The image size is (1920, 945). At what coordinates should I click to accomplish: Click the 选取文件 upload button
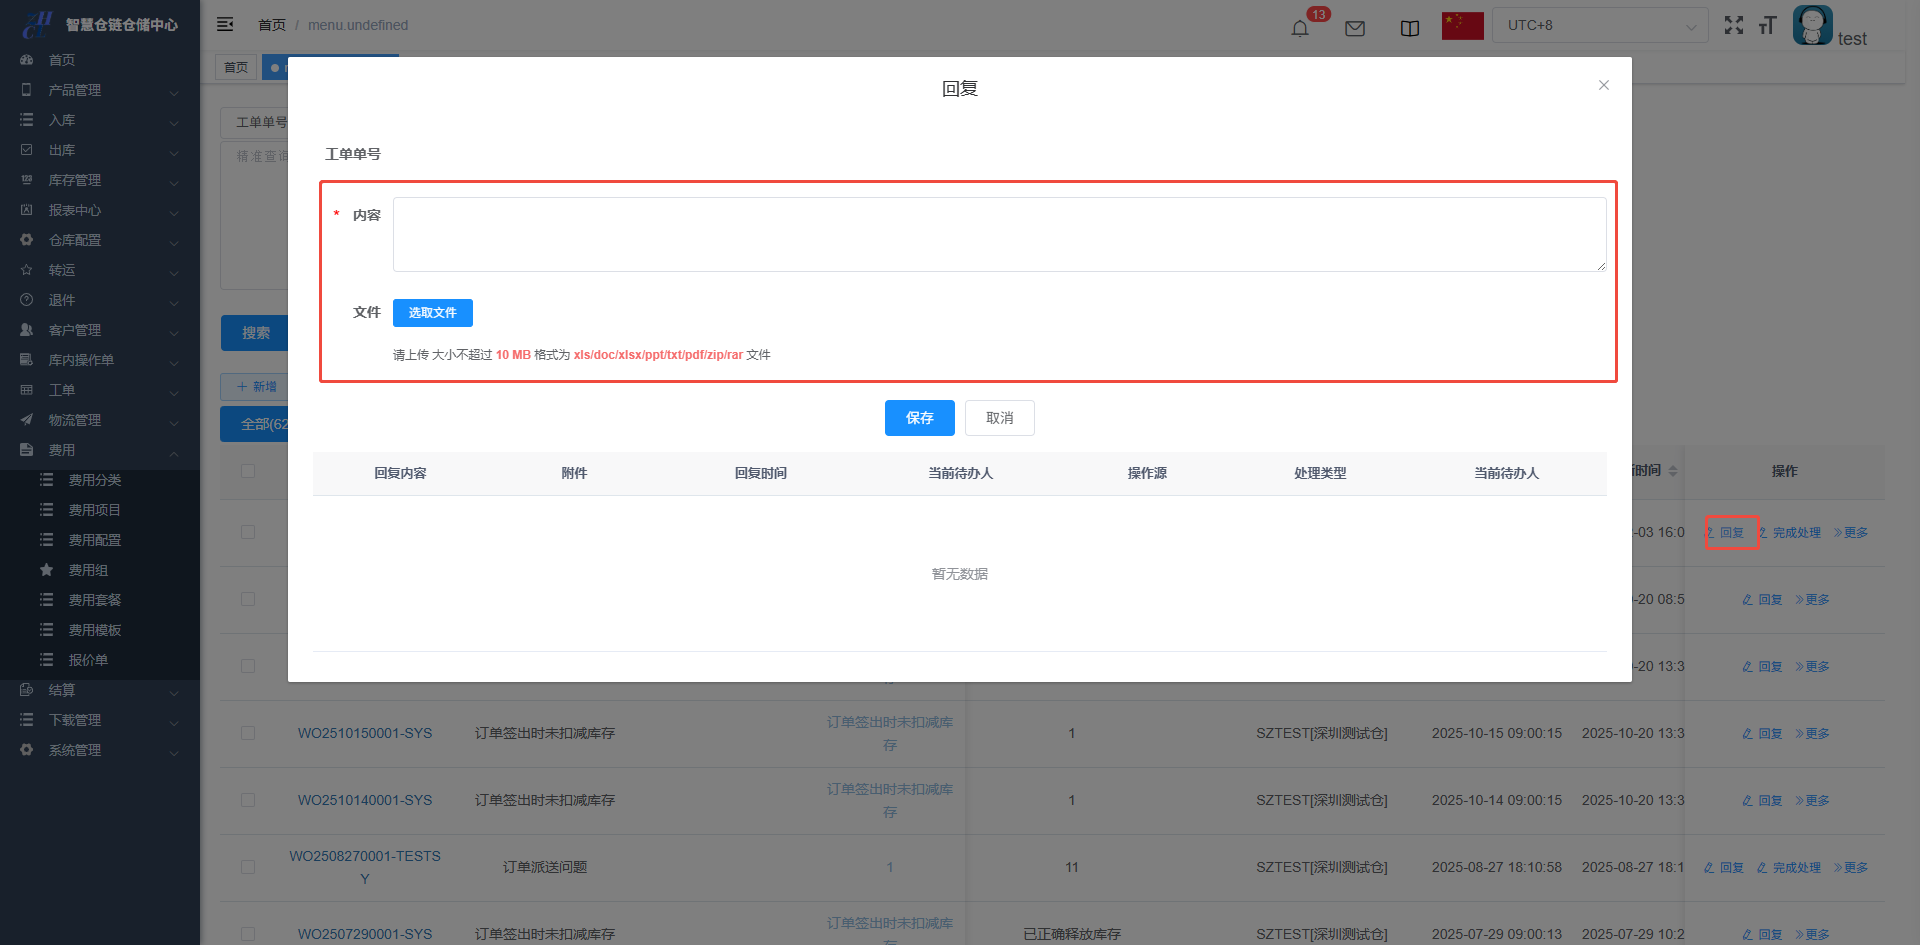(432, 313)
